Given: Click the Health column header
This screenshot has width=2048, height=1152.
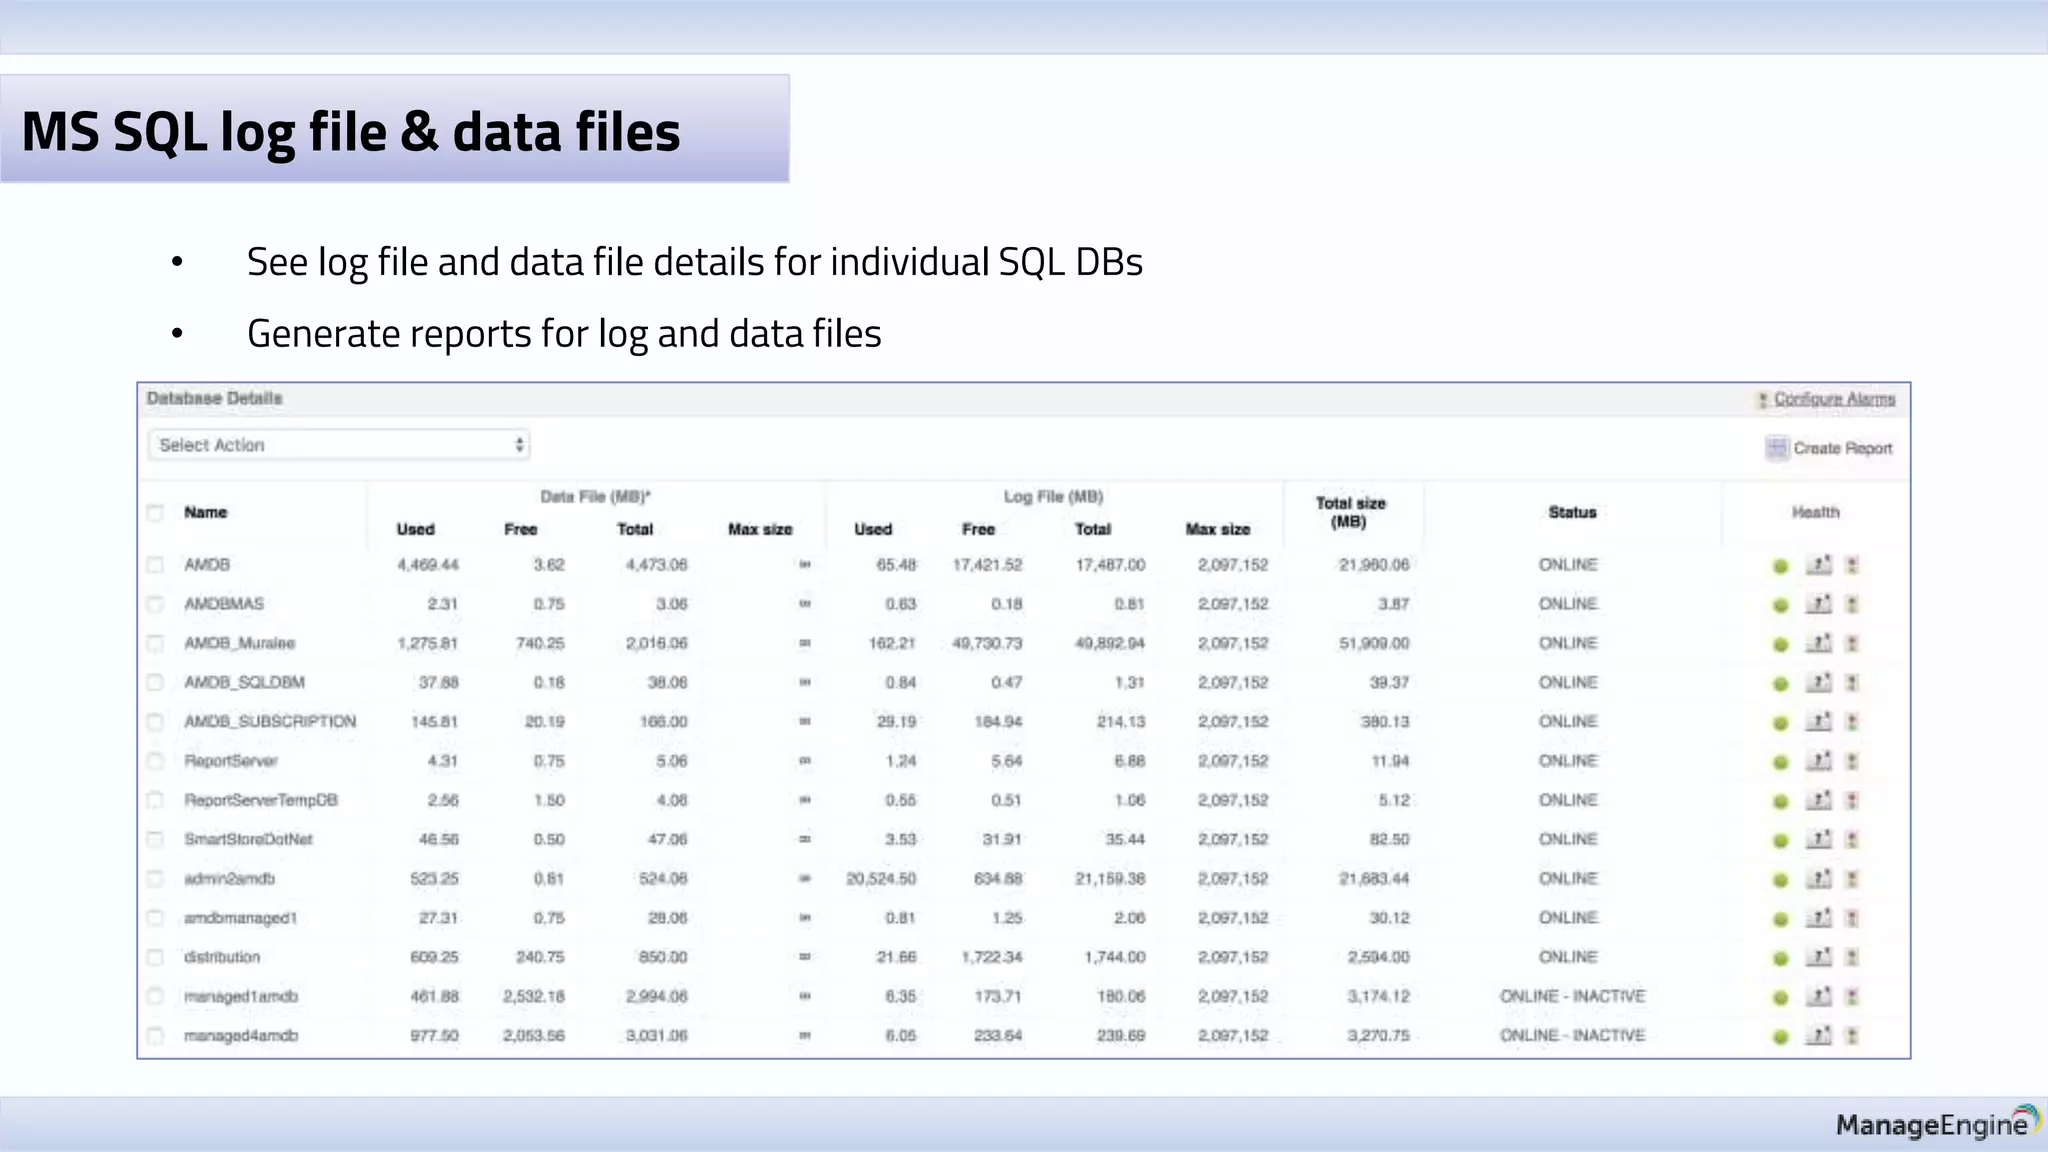Looking at the screenshot, I should coord(1815,512).
